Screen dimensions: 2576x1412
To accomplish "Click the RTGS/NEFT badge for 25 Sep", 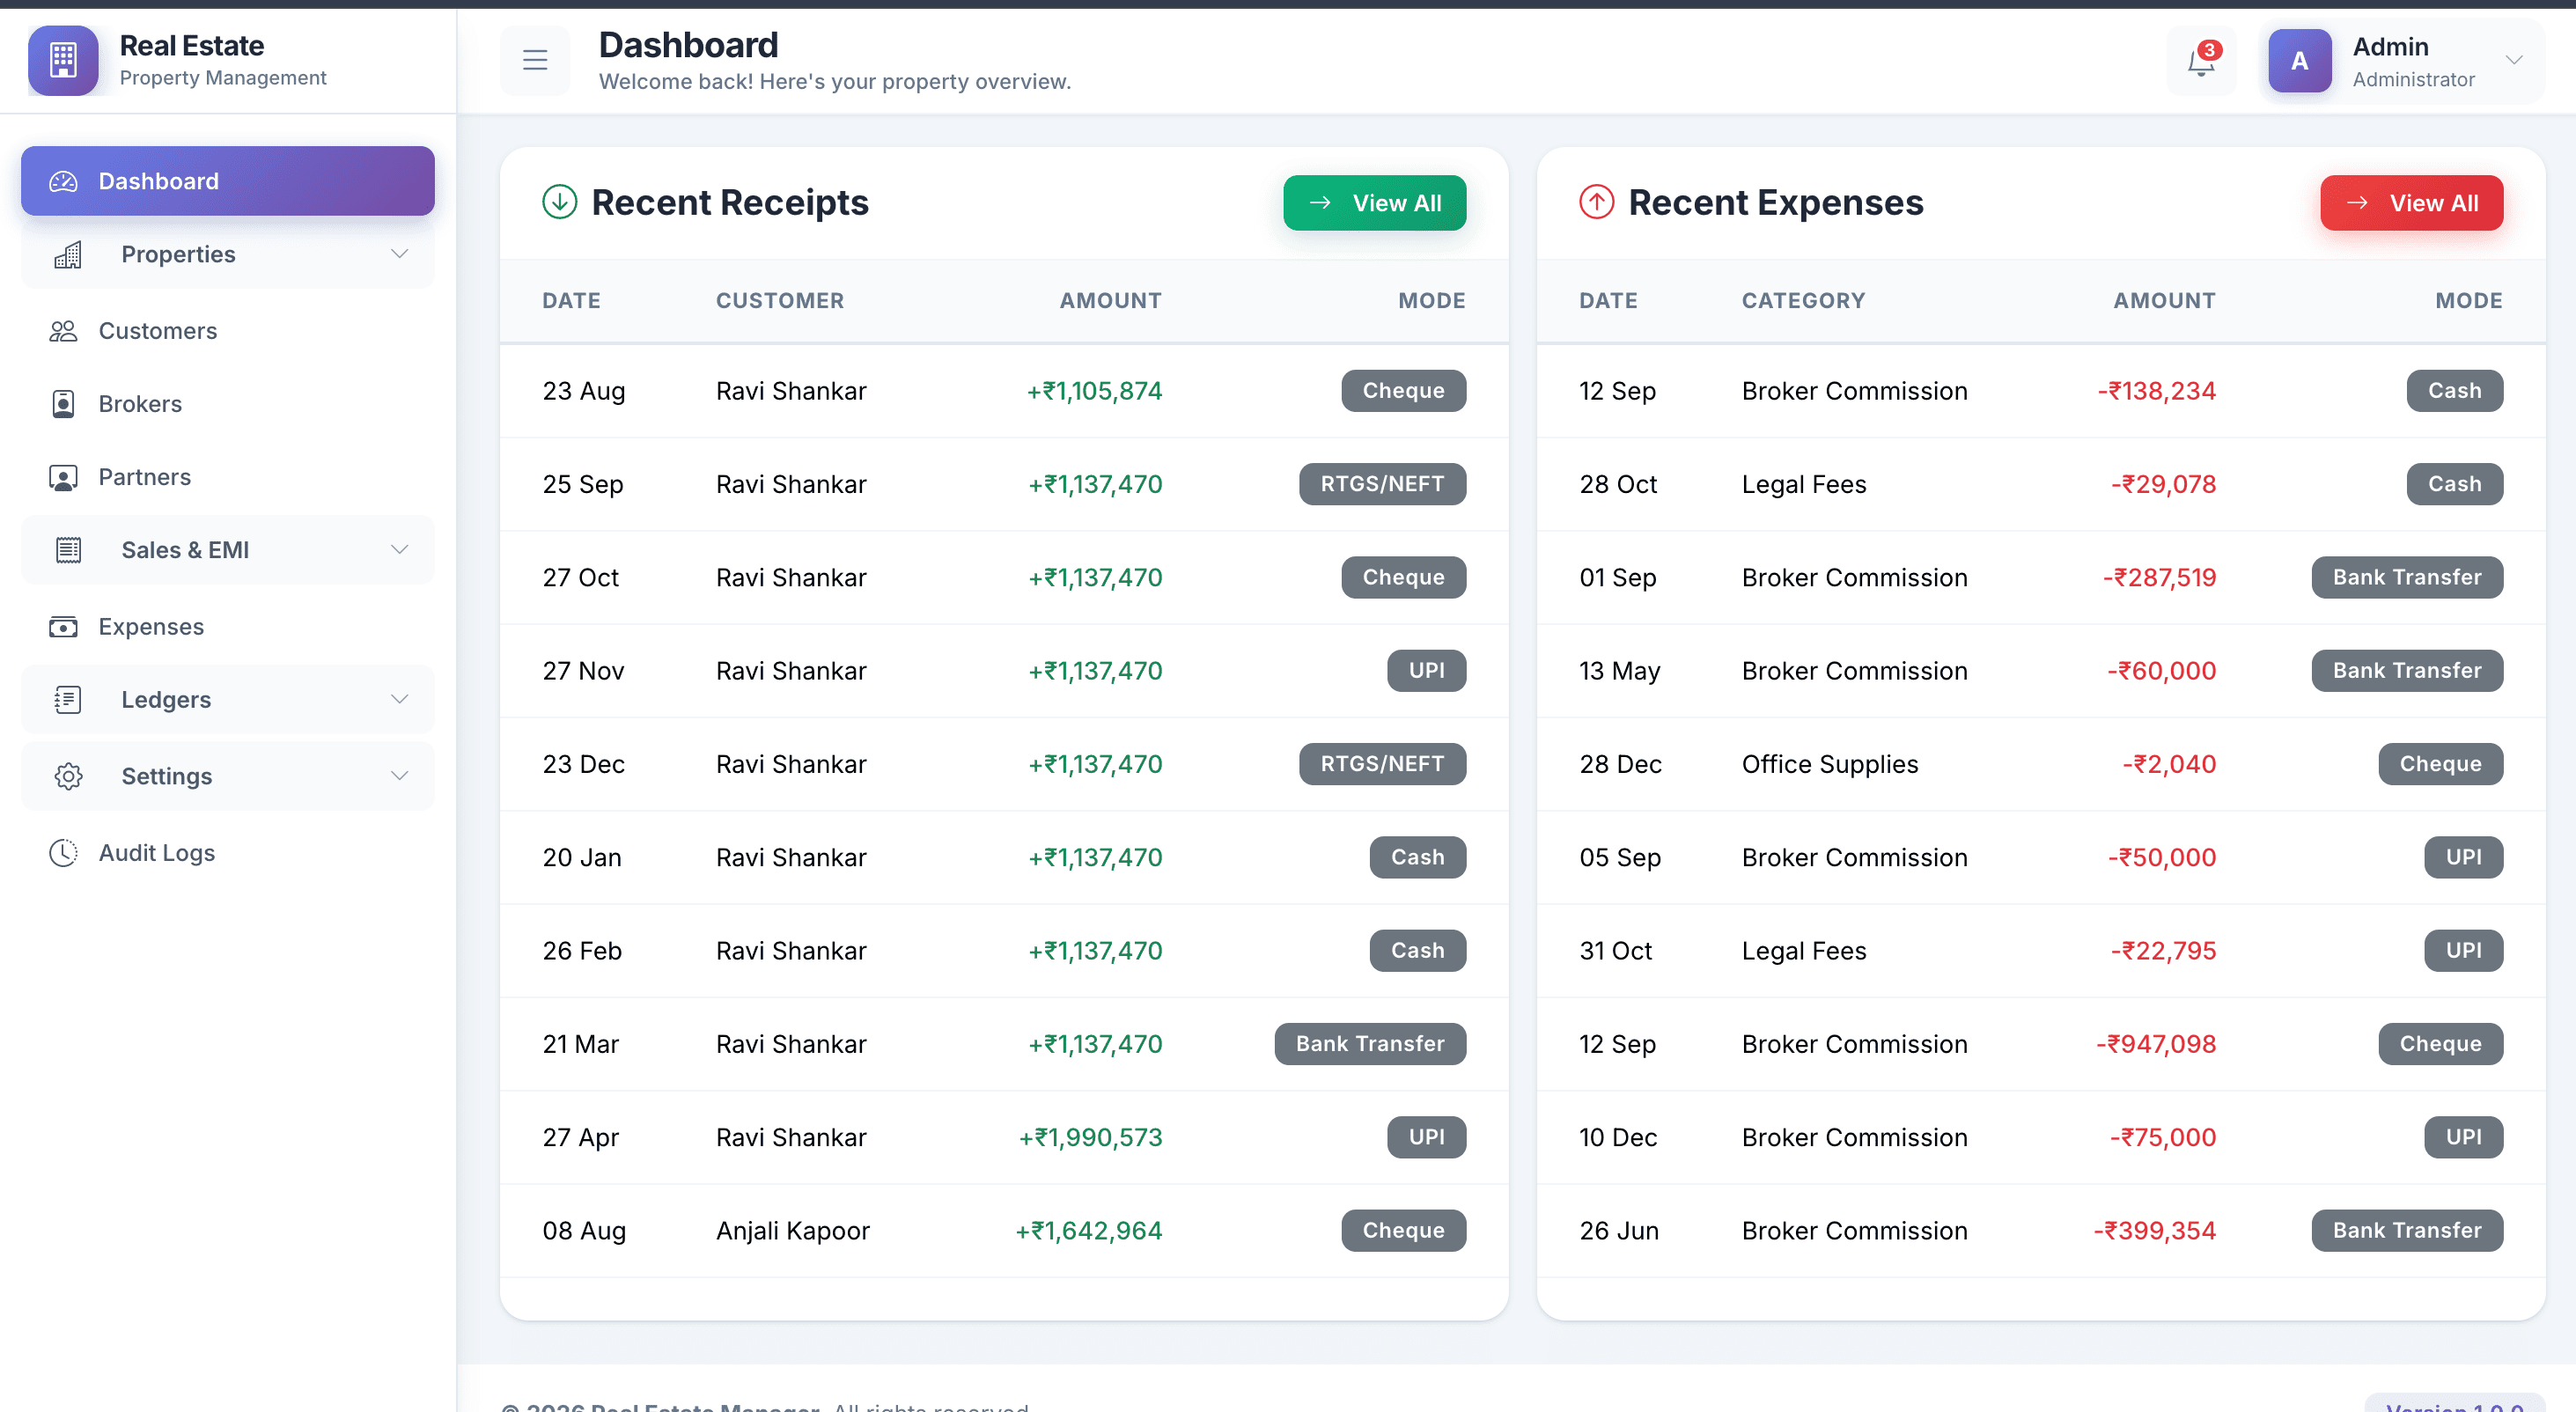I will pos(1381,484).
